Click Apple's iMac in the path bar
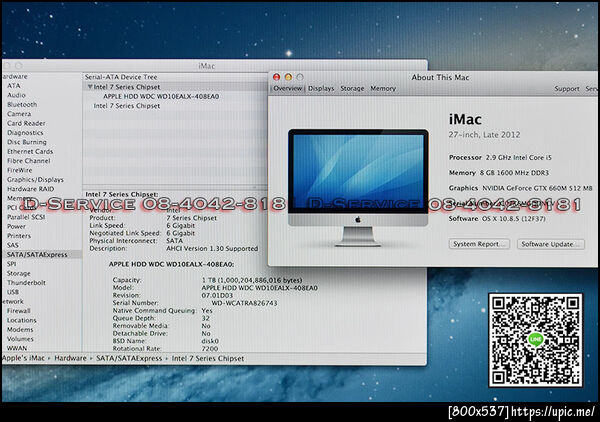Viewport: 600px width, 422px height. coord(23,358)
